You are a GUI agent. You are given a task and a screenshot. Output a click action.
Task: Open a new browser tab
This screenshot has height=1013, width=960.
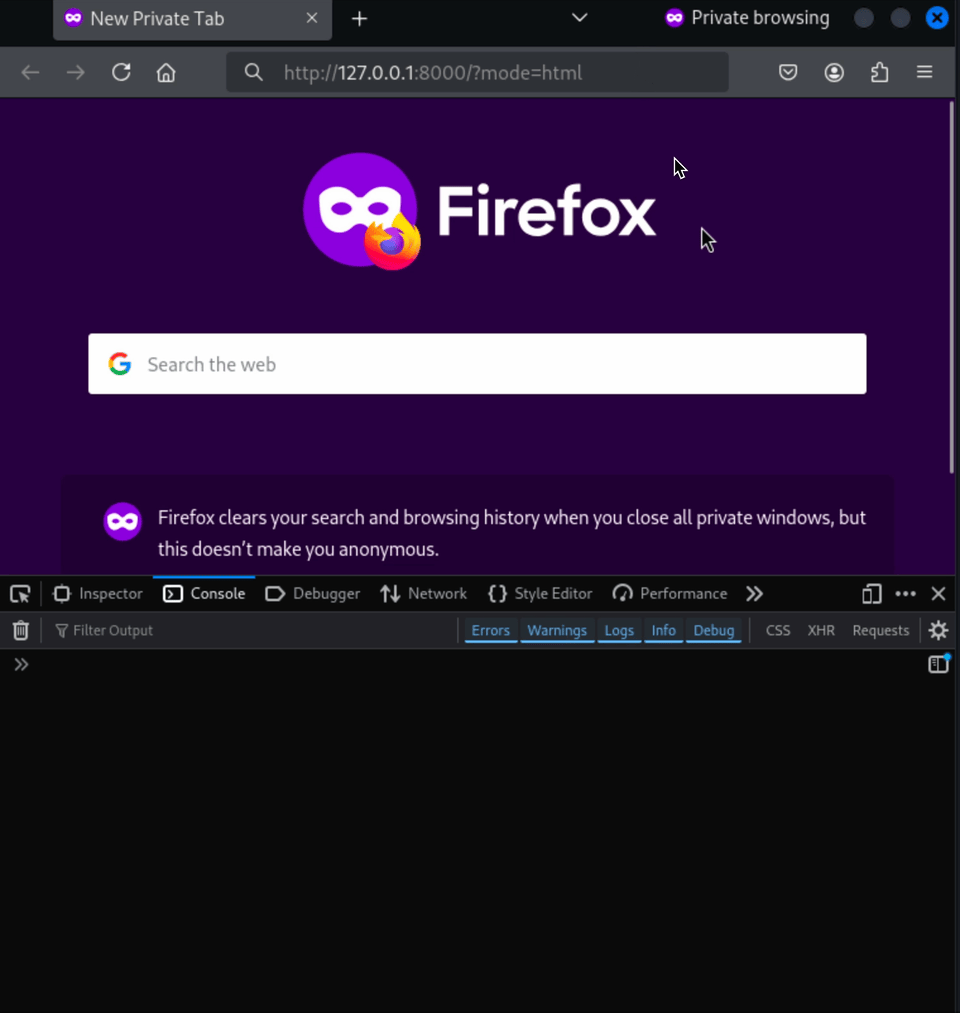(359, 18)
